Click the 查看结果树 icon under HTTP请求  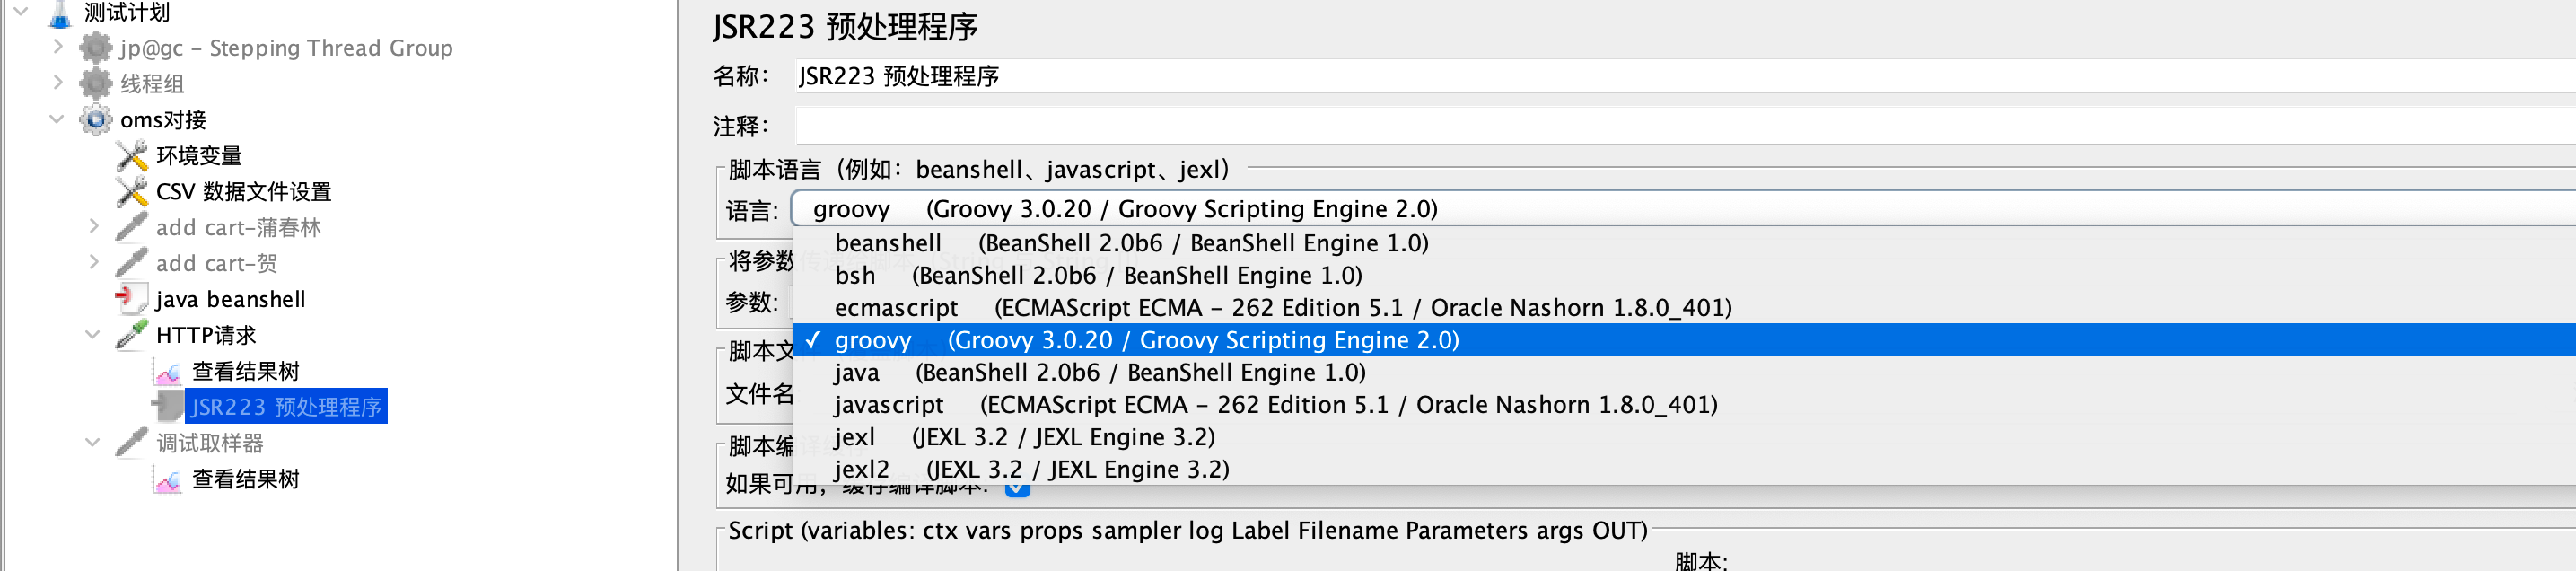[x=168, y=372]
